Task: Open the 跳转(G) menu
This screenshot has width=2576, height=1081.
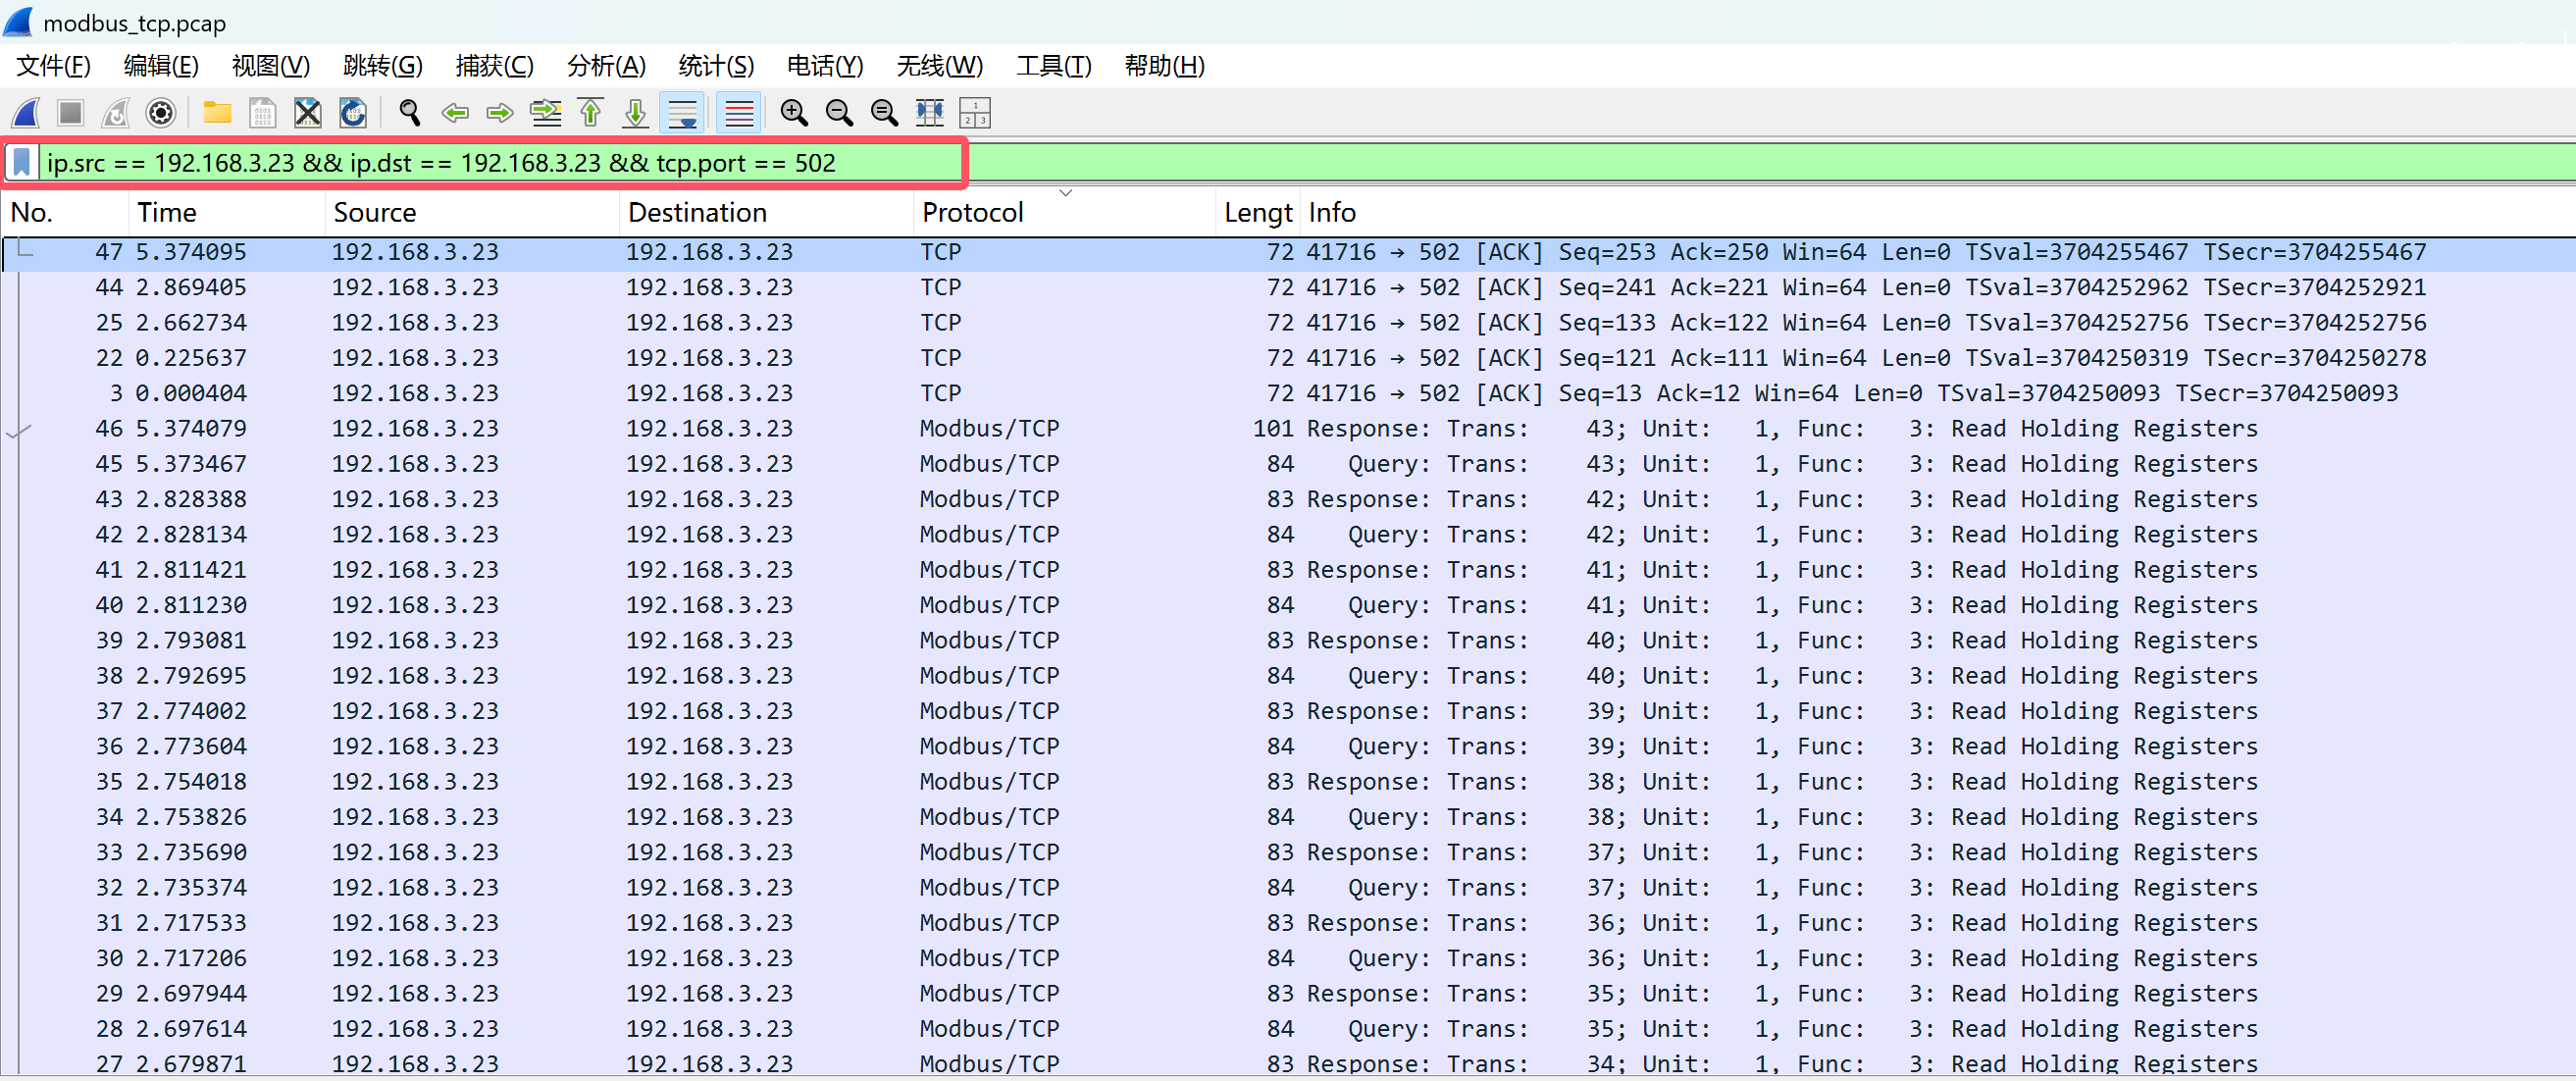Action: [383, 66]
